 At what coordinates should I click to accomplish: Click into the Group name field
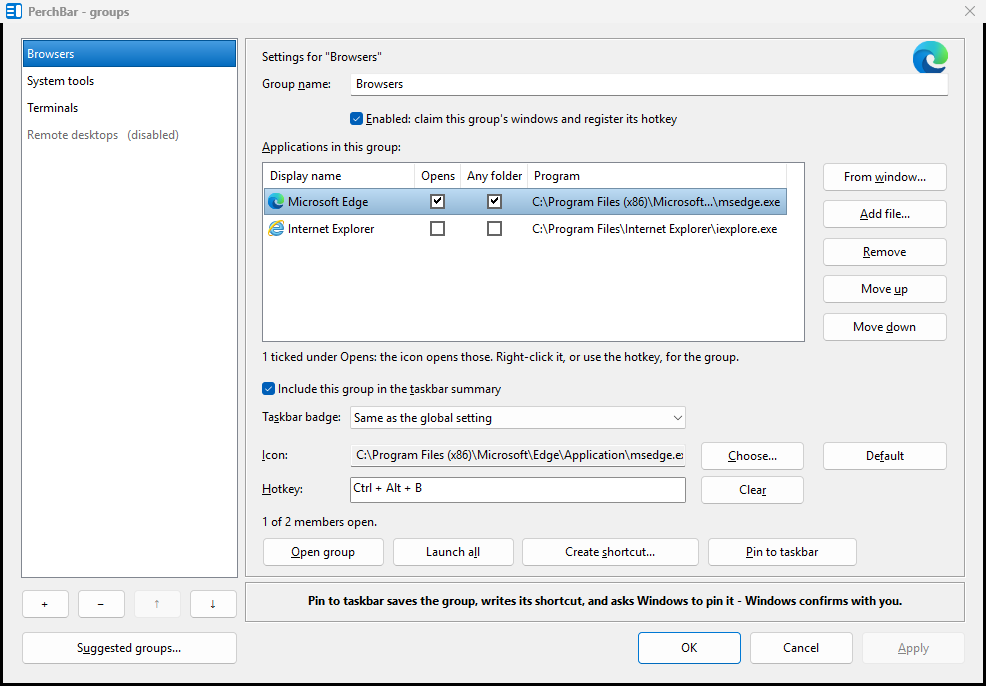click(x=649, y=84)
